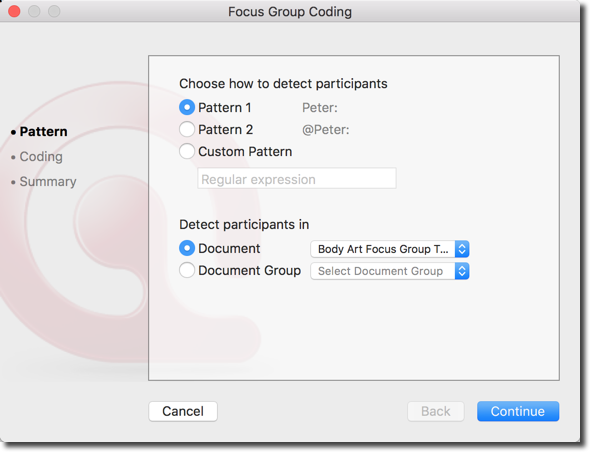Focus the Regular expression input field
590x452 pixels.
coord(297,178)
